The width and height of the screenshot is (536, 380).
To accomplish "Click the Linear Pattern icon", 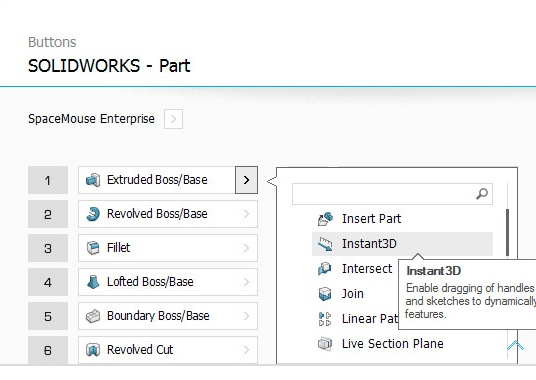I will coord(325,319).
